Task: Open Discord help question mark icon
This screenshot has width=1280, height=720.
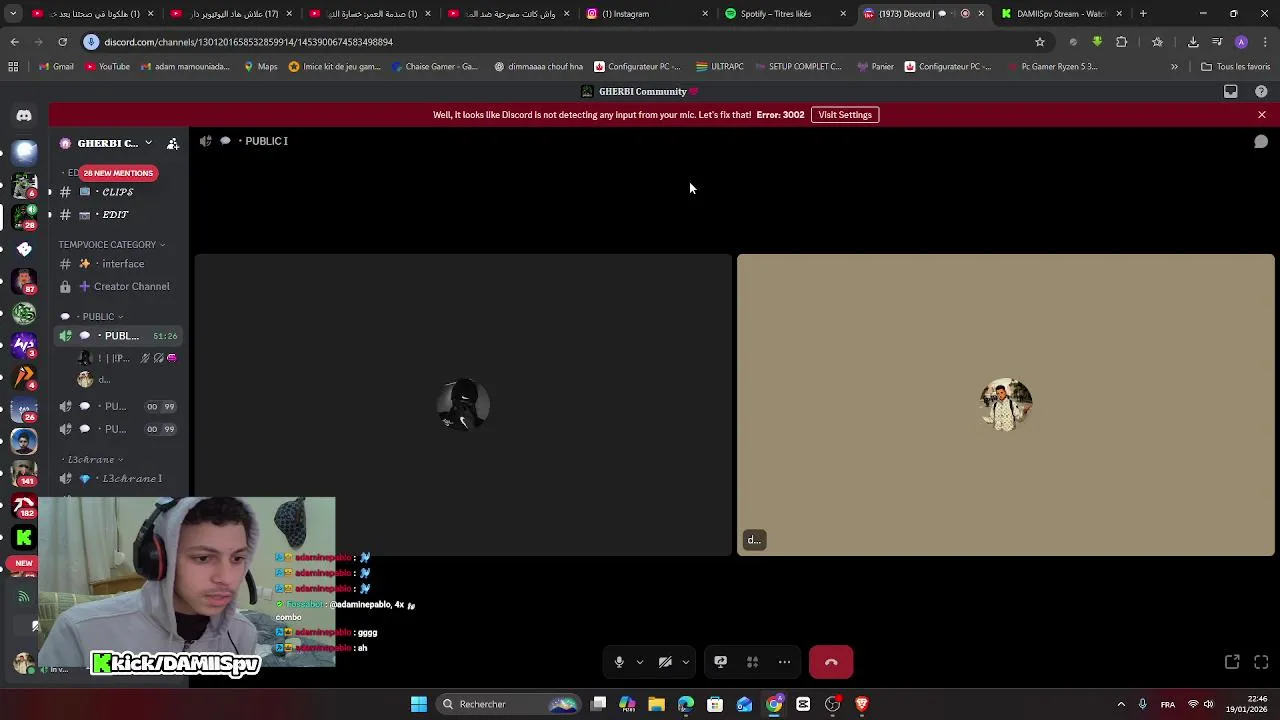Action: pyautogui.click(x=1261, y=91)
